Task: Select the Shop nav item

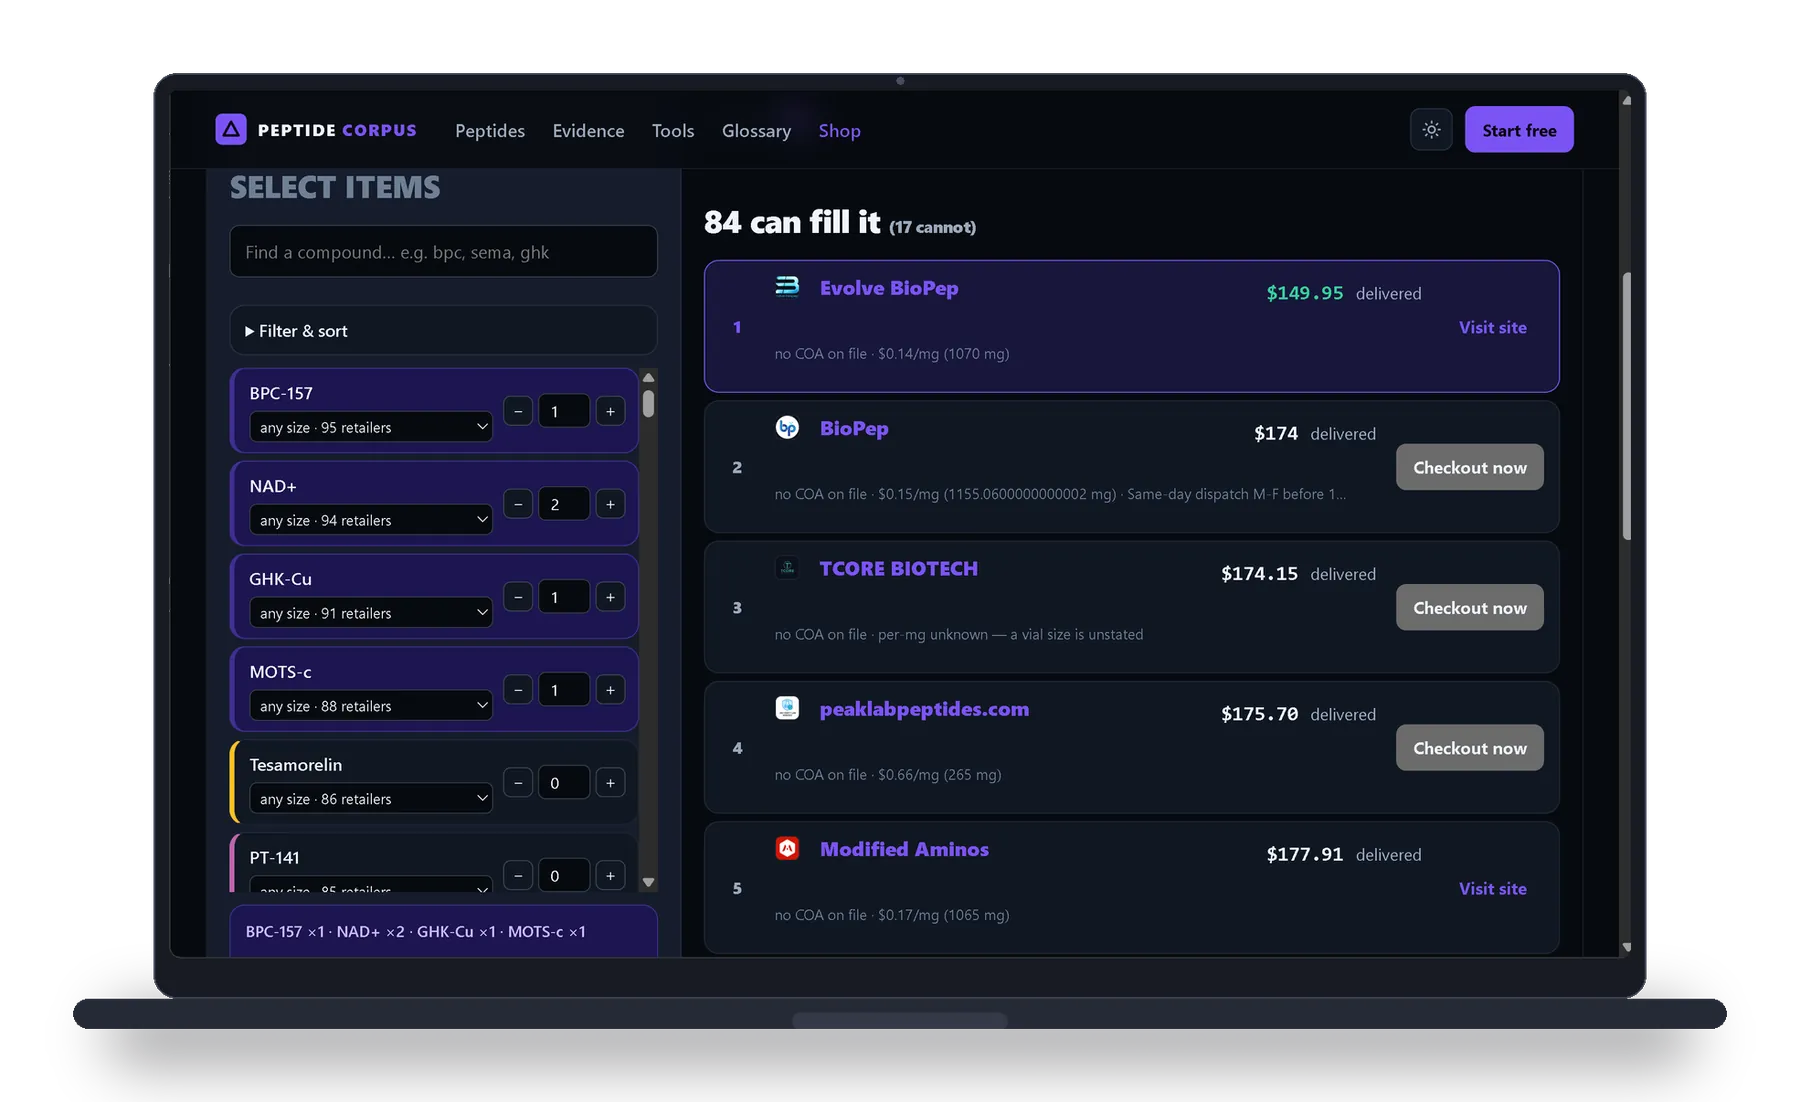Action: pos(839,130)
